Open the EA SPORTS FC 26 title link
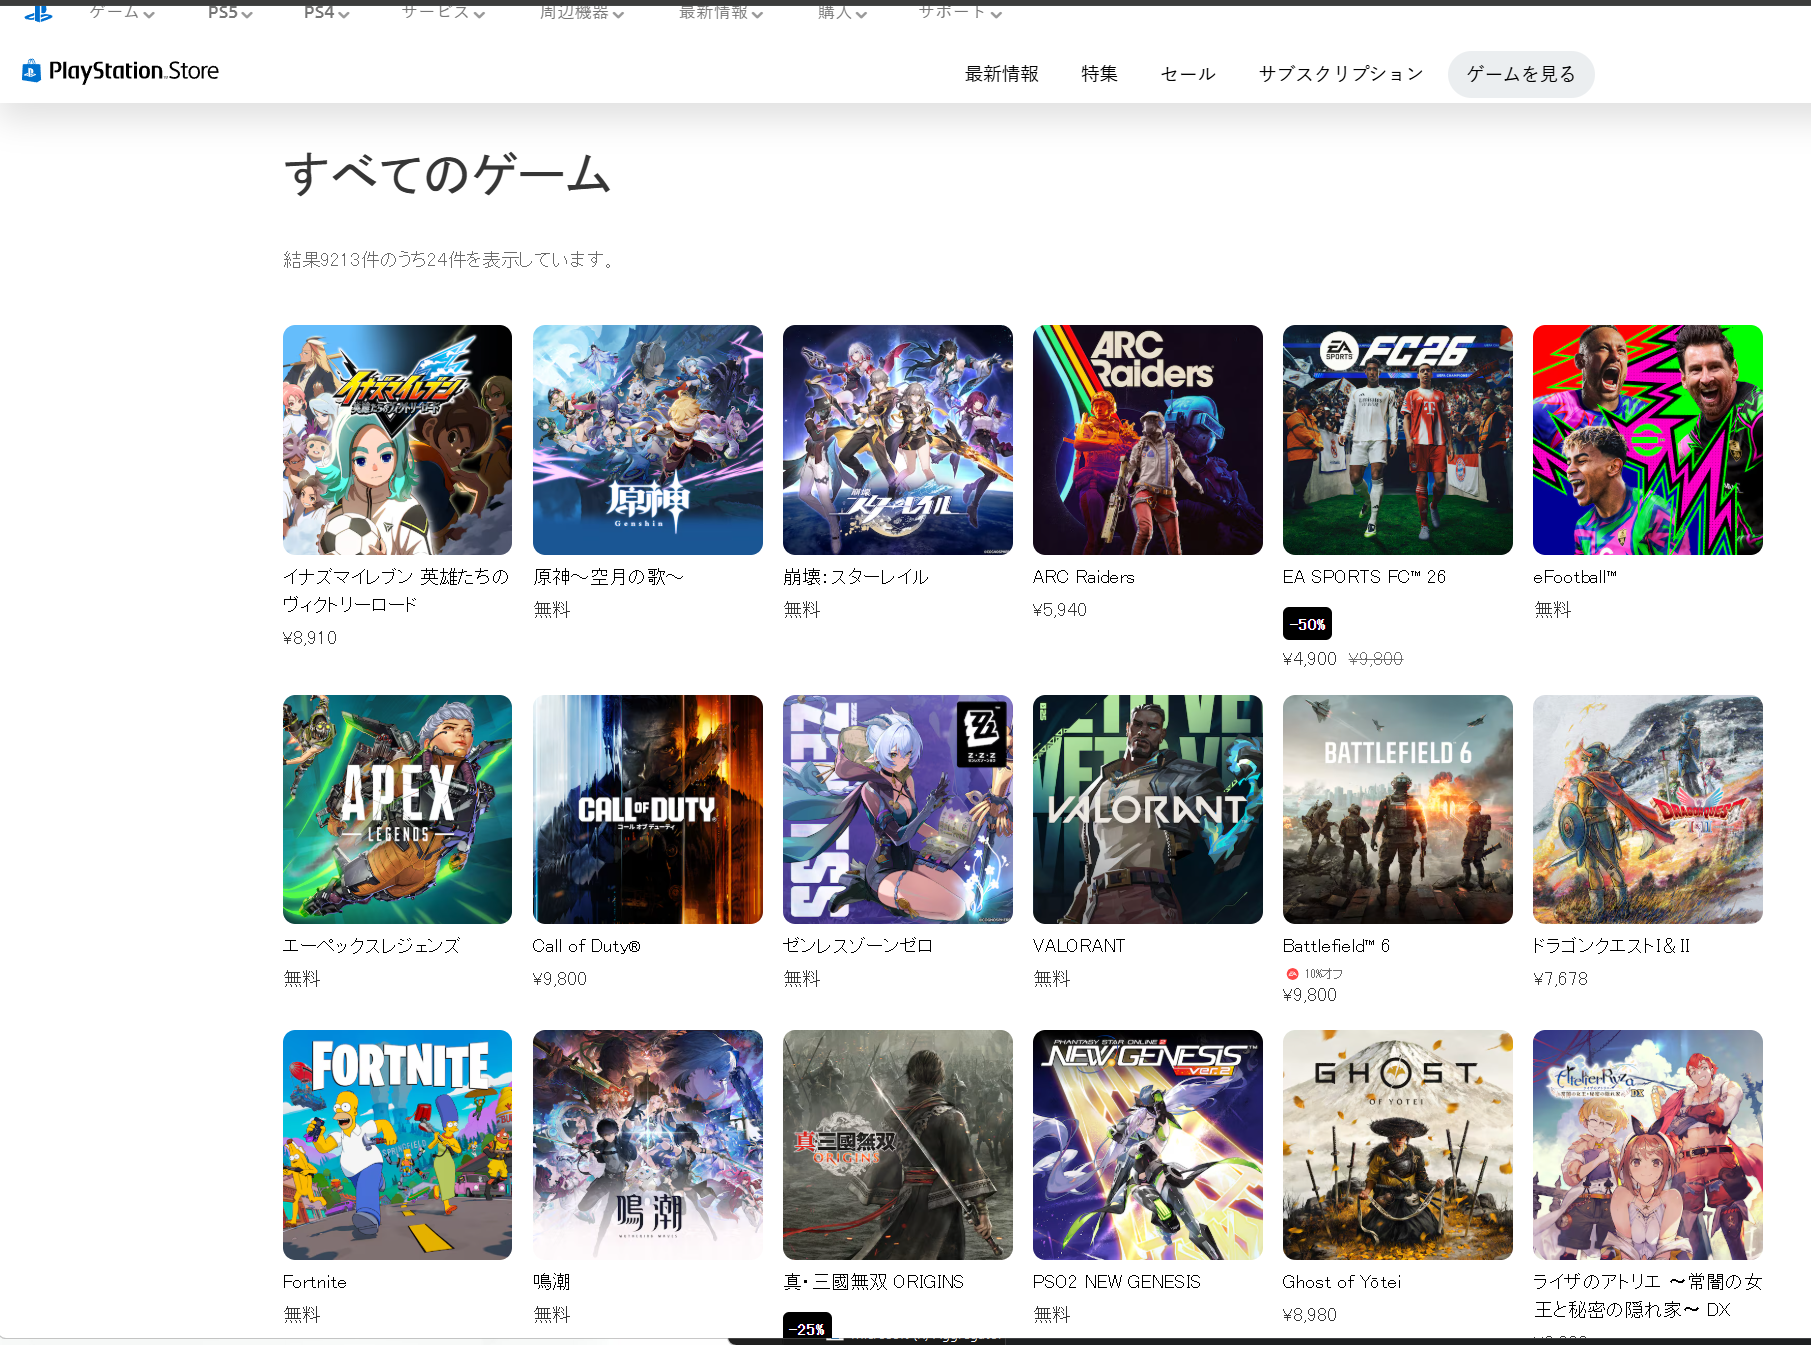Image resolution: width=1811 pixels, height=1345 pixels. pyautogui.click(x=1364, y=577)
